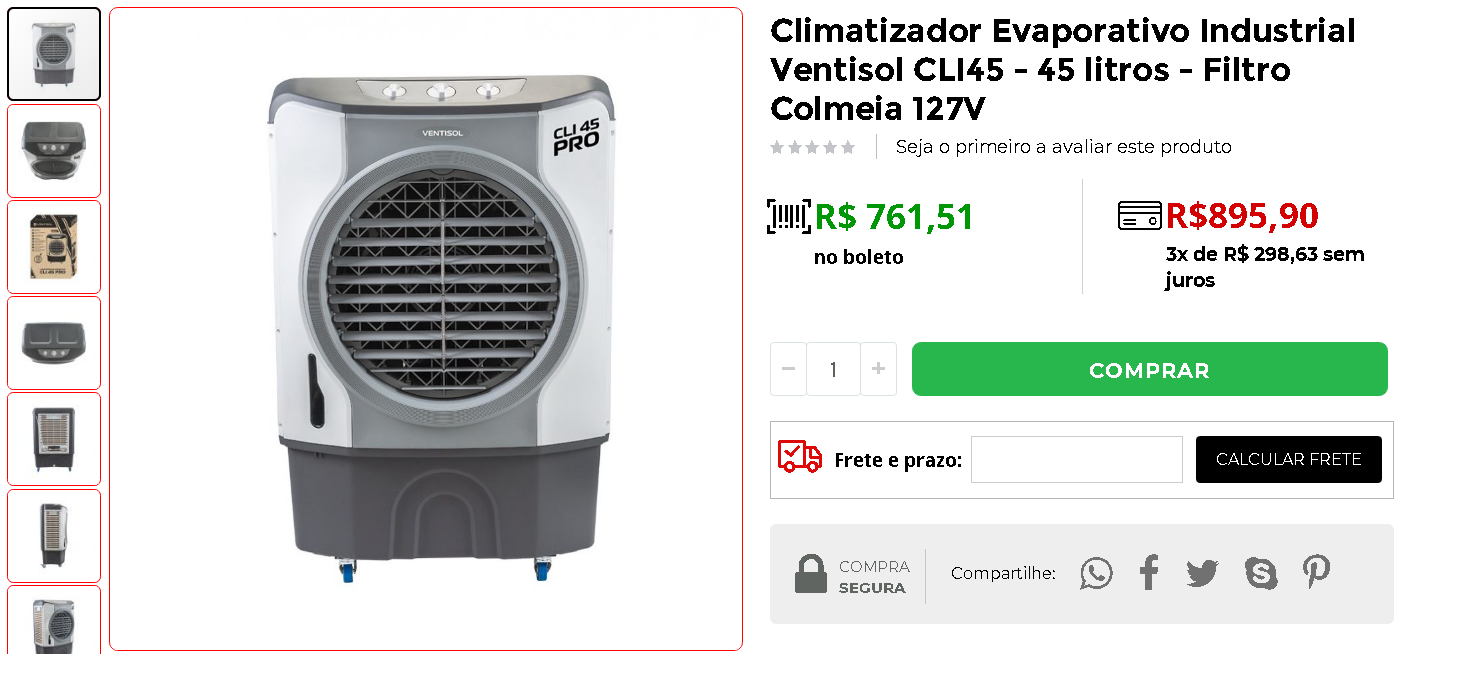
Task: Share product on Pinterest
Action: (x=1316, y=572)
